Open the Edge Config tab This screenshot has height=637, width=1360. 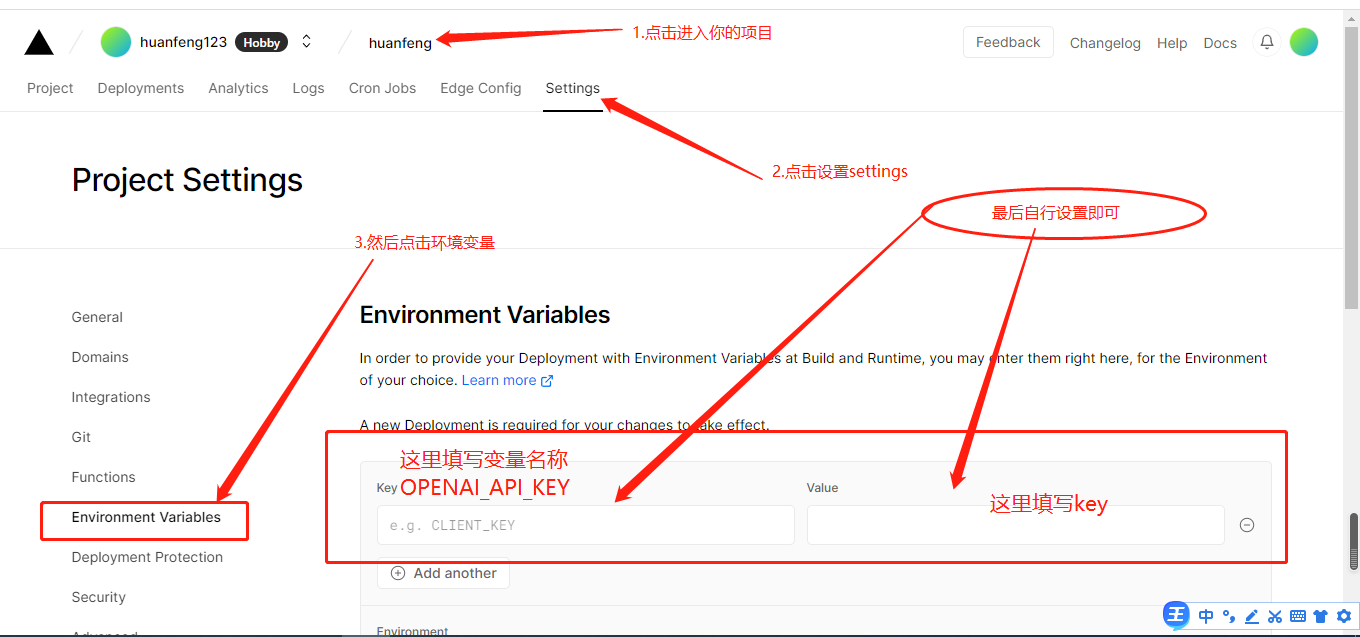tap(480, 88)
